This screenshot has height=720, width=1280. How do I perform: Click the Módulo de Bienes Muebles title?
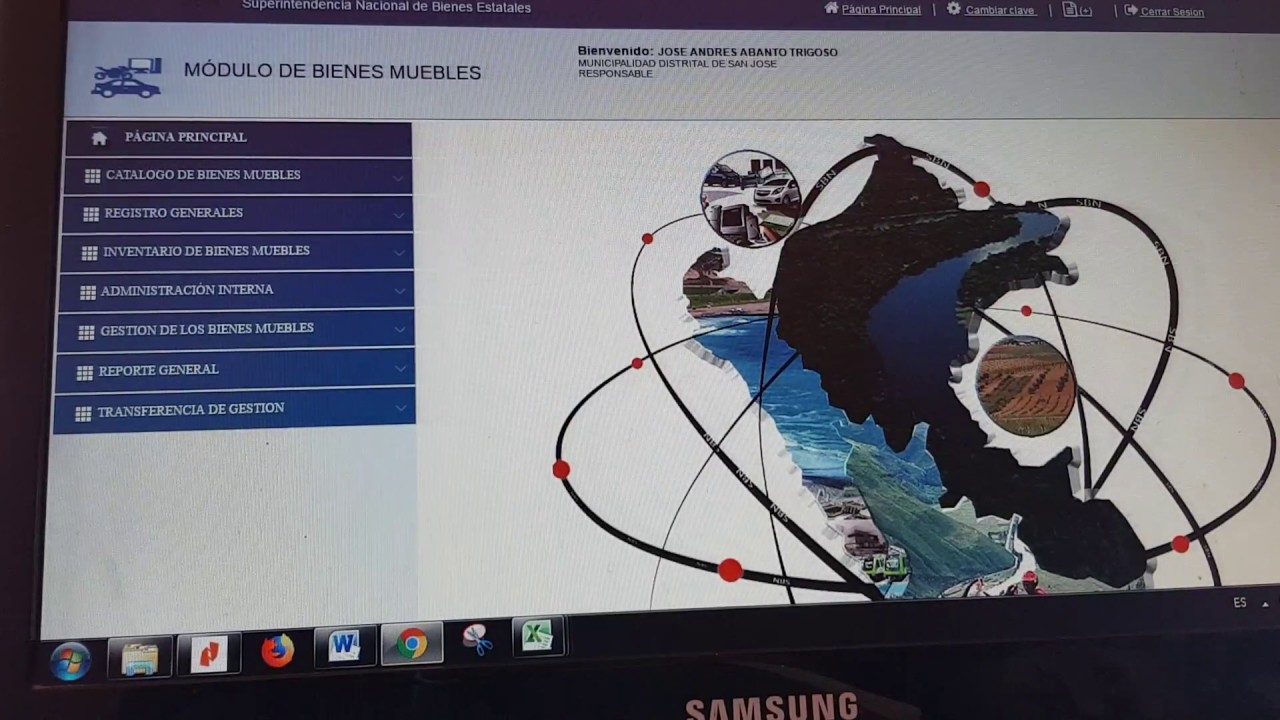332,72
